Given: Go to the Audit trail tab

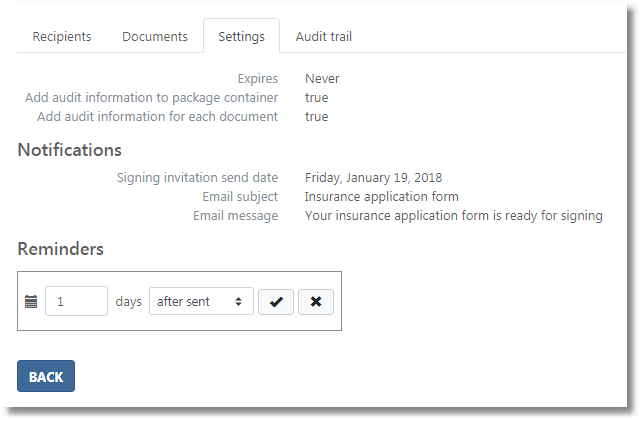Looking at the screenshot, I should pyautogui.click(x=323, y=37).
